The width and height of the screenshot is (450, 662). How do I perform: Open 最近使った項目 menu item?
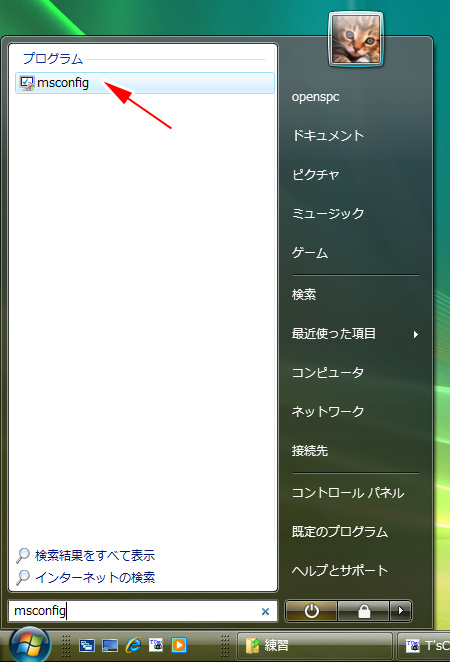pyautogui.click(x=333, y=334)
